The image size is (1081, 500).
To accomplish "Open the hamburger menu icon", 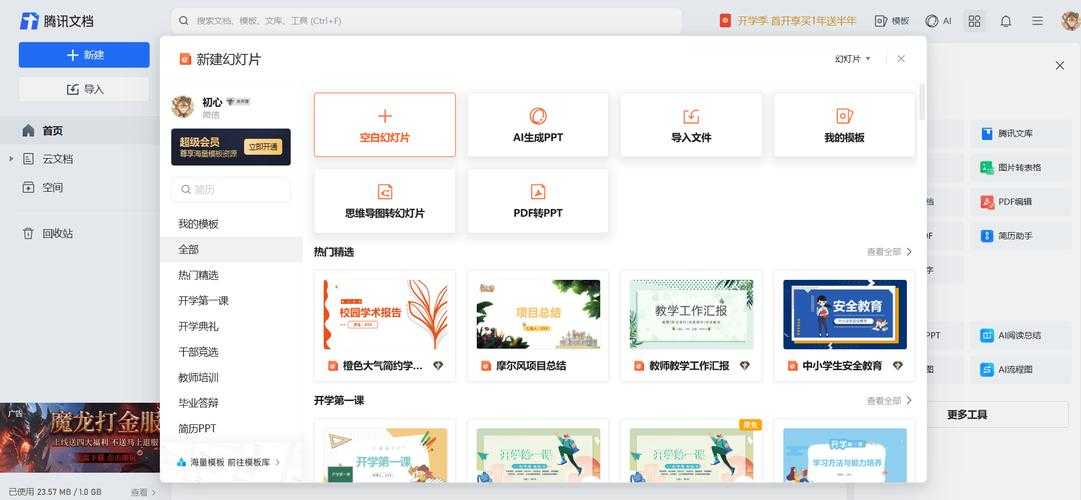I will [x=1038, y=21].
